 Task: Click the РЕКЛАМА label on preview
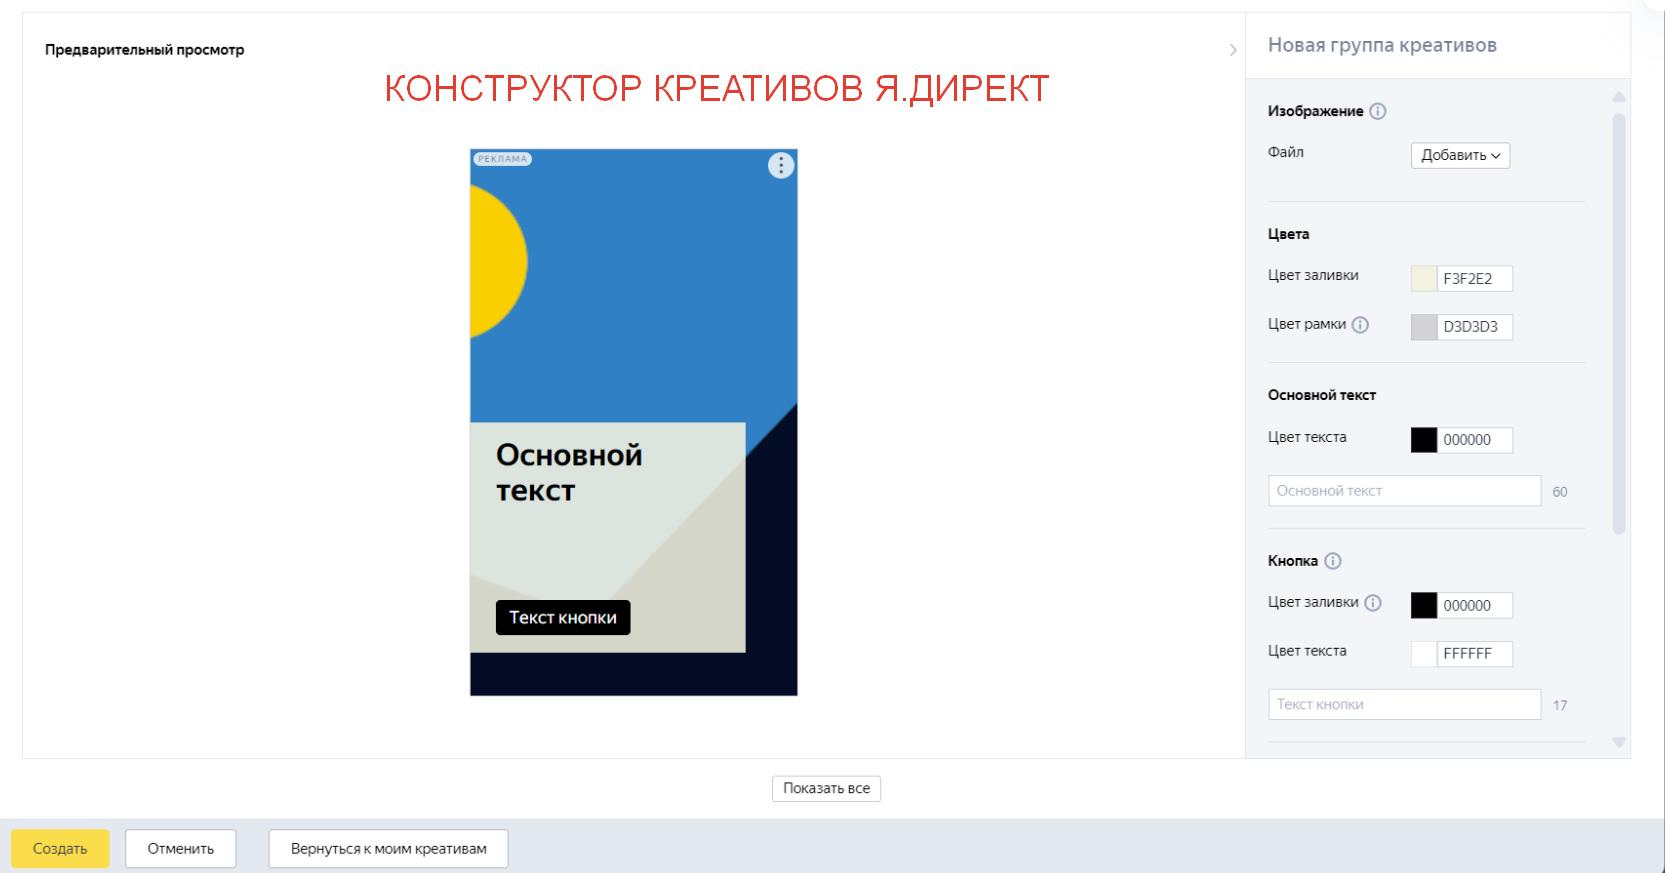pos(502,159)
